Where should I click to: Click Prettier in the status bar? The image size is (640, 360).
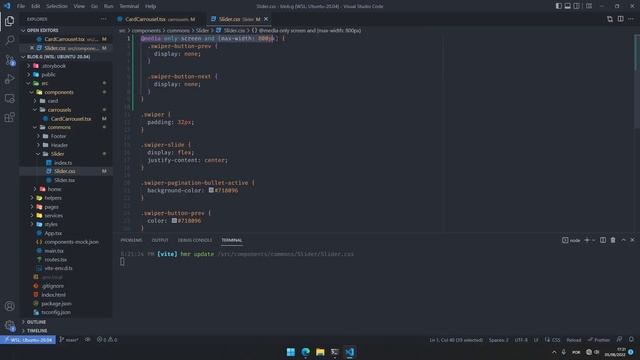pyautogui.click(x=598, y=340)
